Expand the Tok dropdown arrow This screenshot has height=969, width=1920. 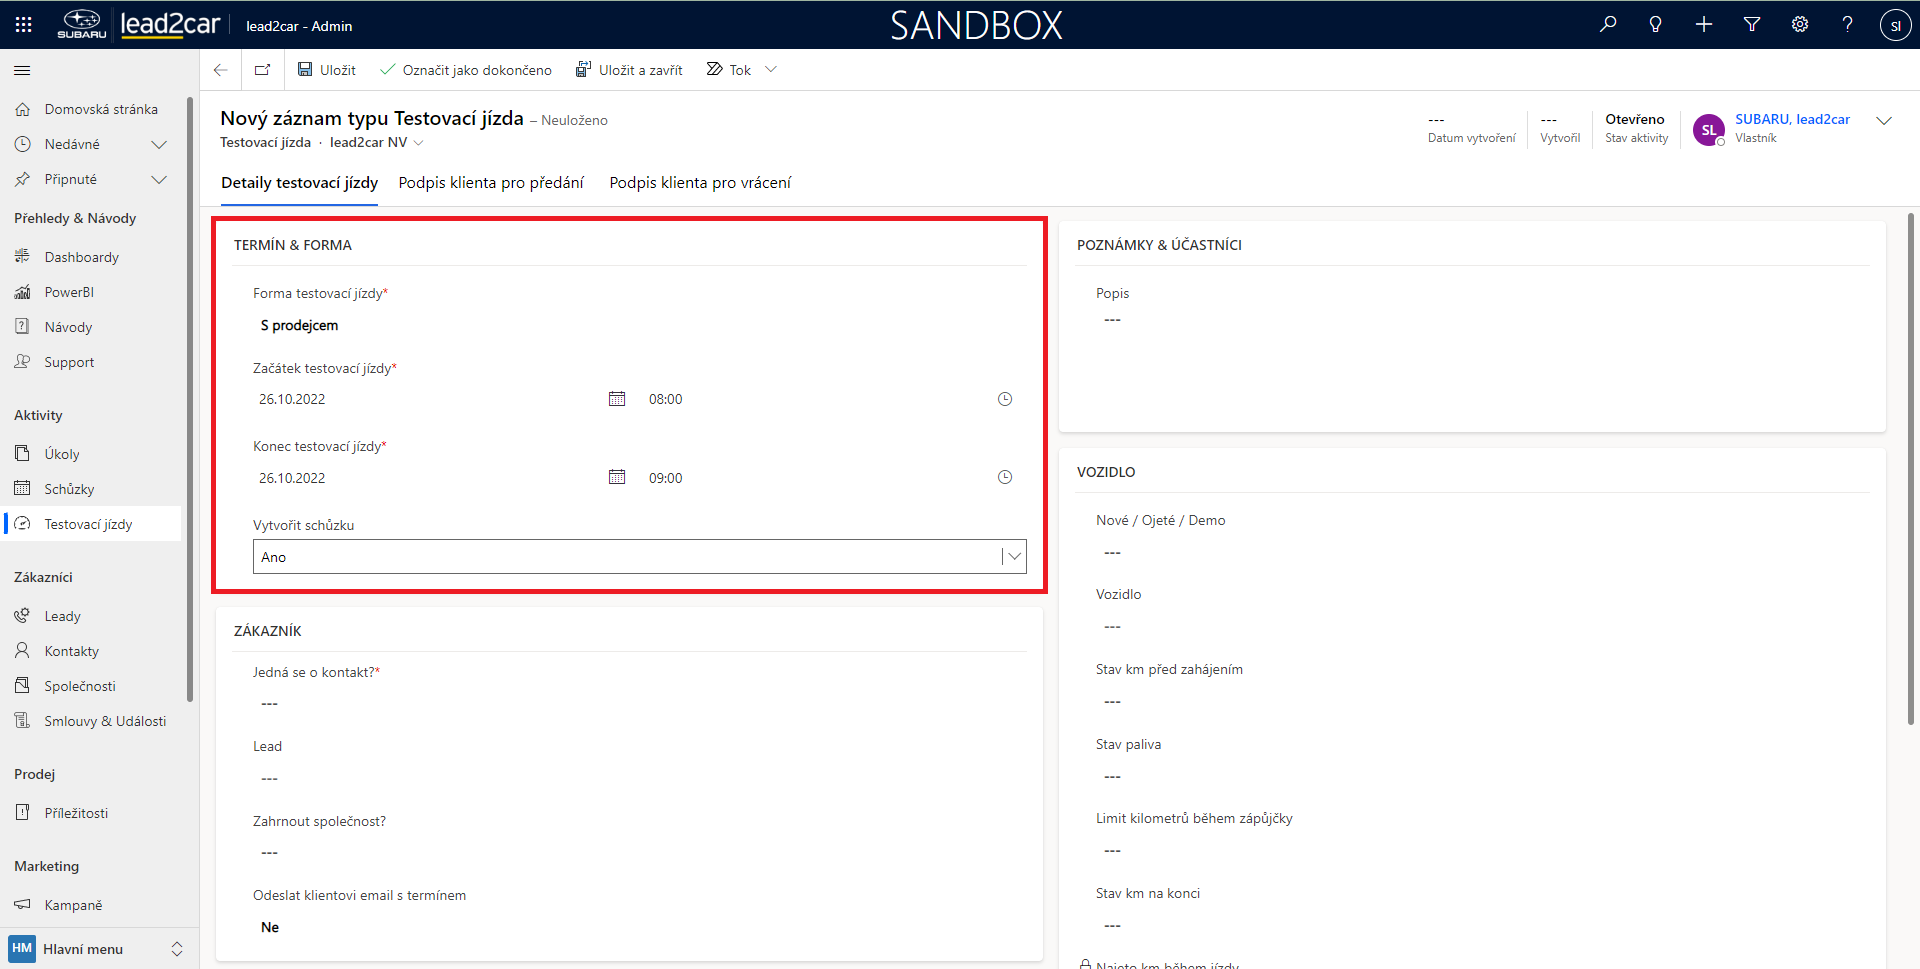click(771, 70)
